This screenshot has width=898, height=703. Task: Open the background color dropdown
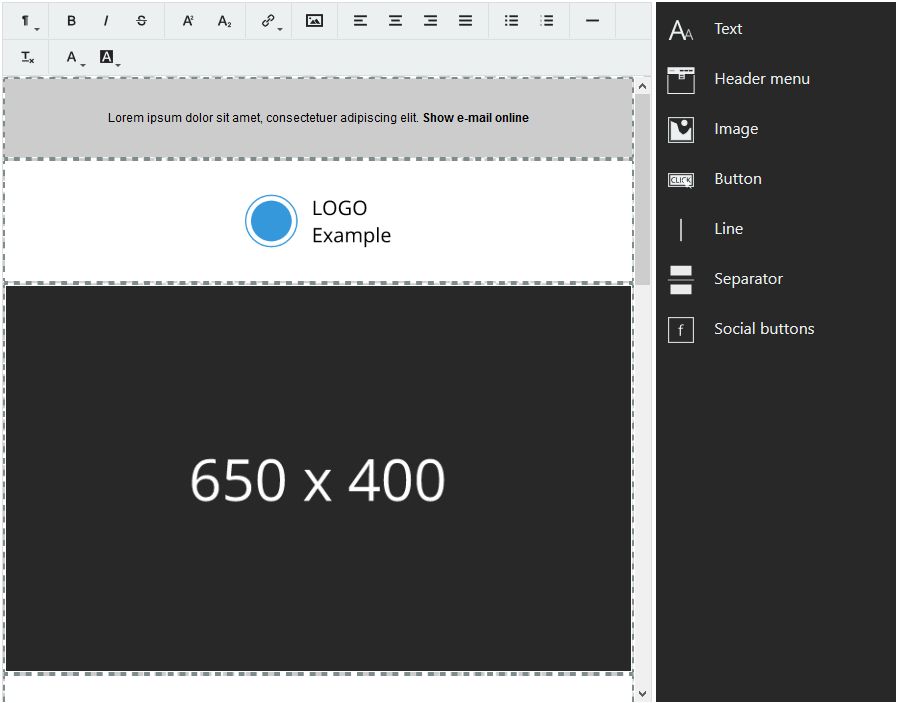[x=109, y=57]
